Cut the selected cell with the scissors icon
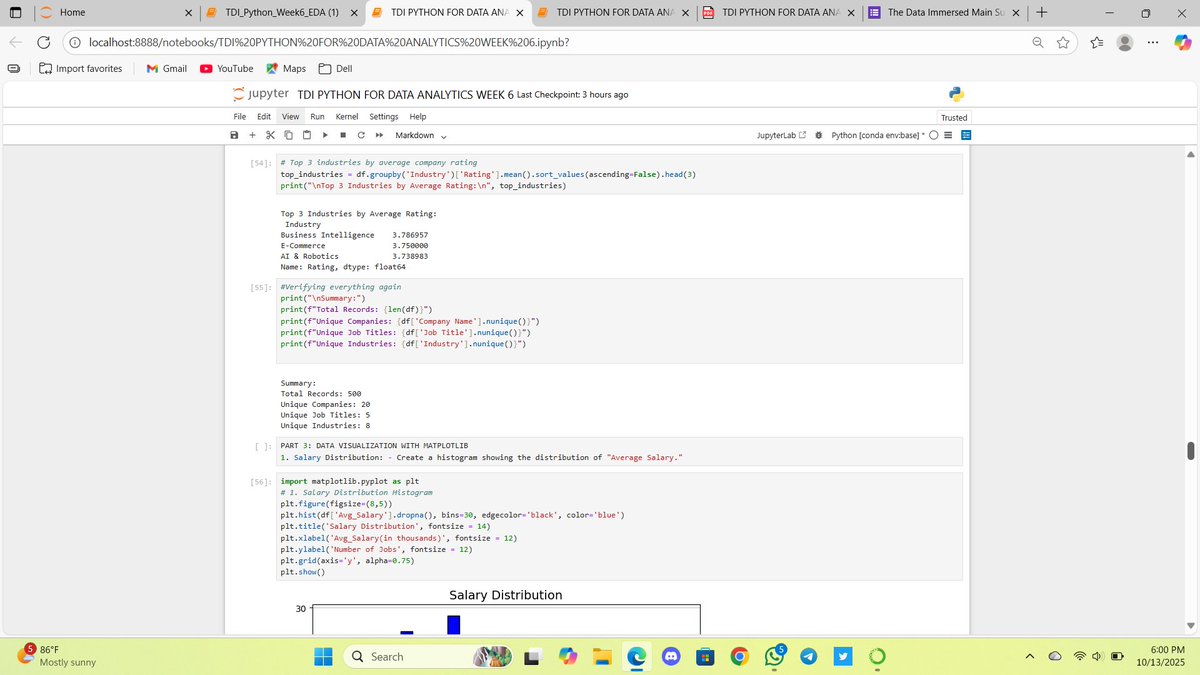The height and width of the screenshot is (675, 1200). click(270, 135)
